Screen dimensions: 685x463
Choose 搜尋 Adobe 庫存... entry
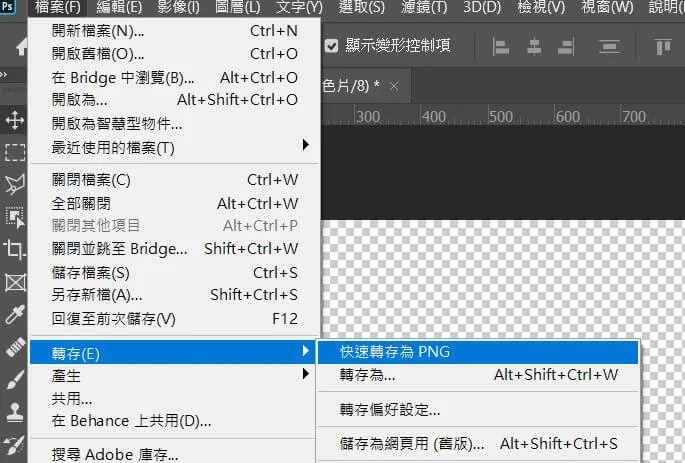(173, 454)
